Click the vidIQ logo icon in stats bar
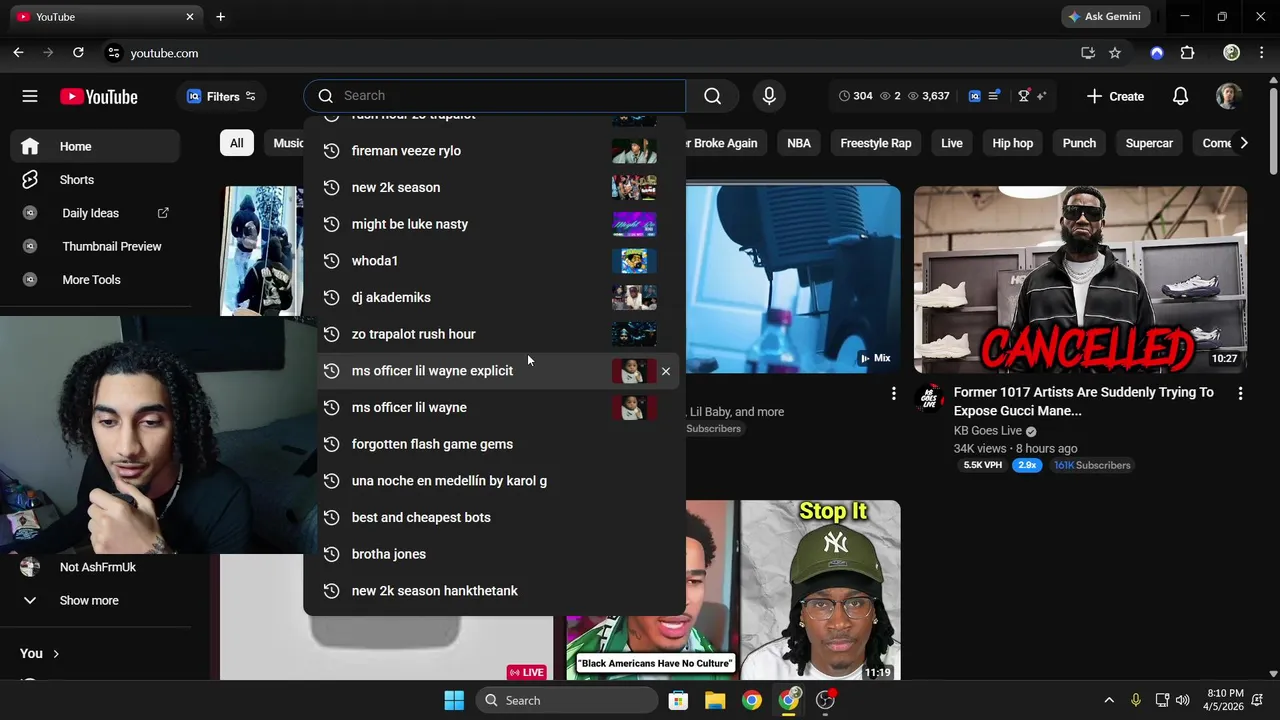 pos(974,96)
